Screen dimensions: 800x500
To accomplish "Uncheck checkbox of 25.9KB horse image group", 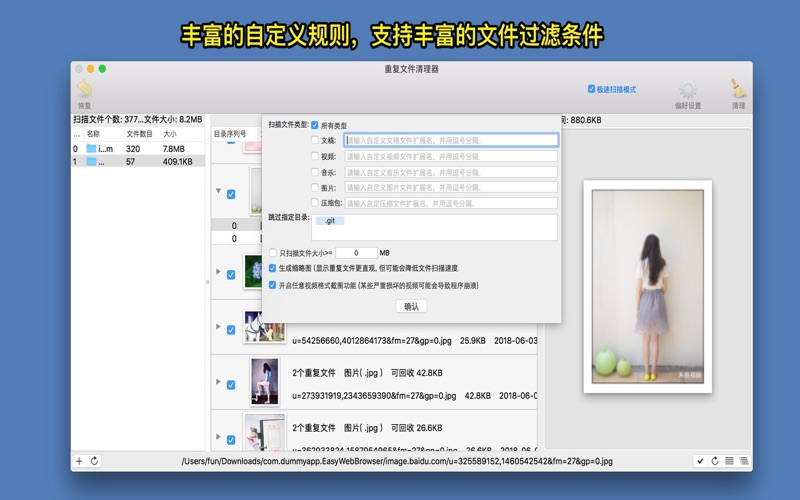I will point(231,330).
